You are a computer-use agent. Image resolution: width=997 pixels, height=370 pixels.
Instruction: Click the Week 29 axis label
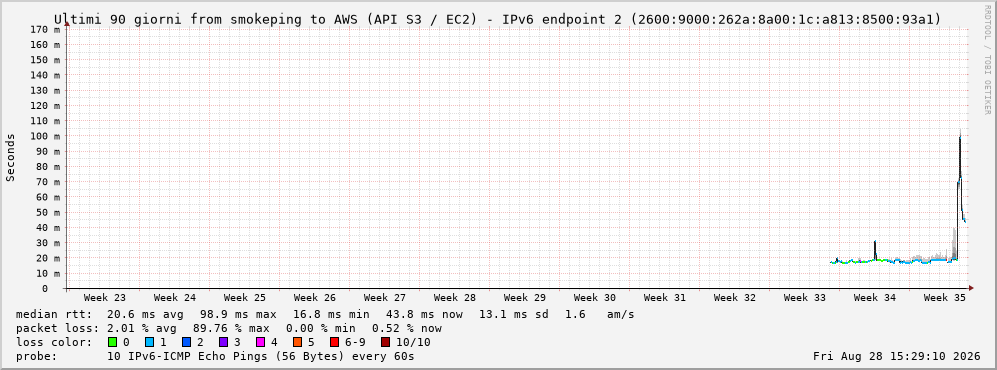click(525, 298)
